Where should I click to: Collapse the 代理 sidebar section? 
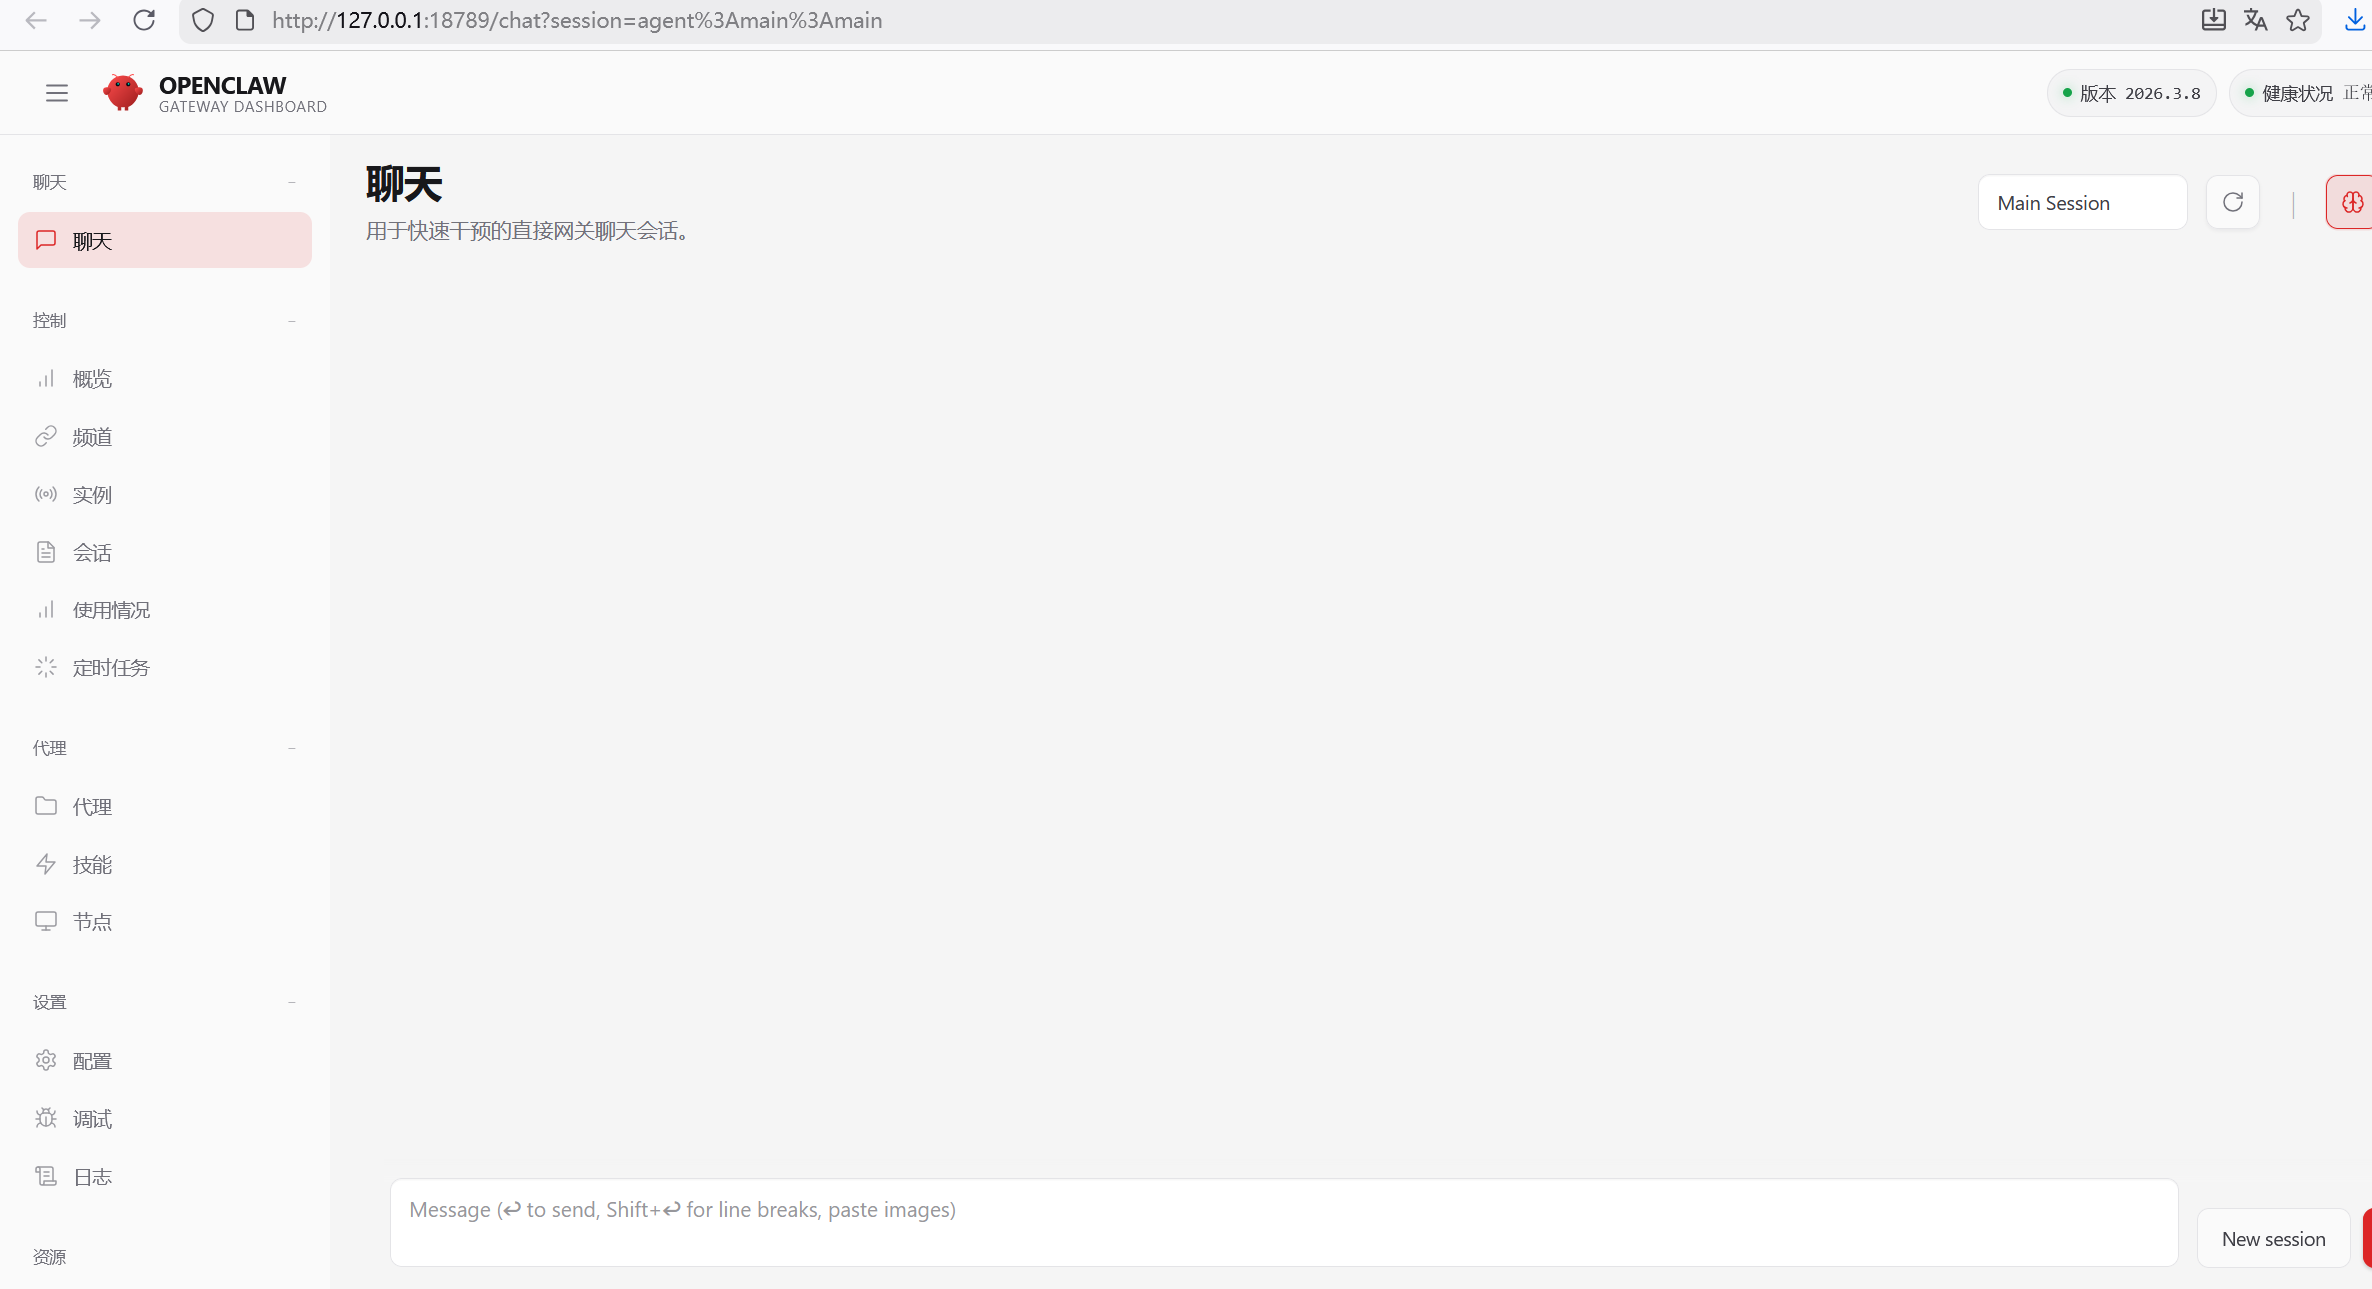point(292,748)
